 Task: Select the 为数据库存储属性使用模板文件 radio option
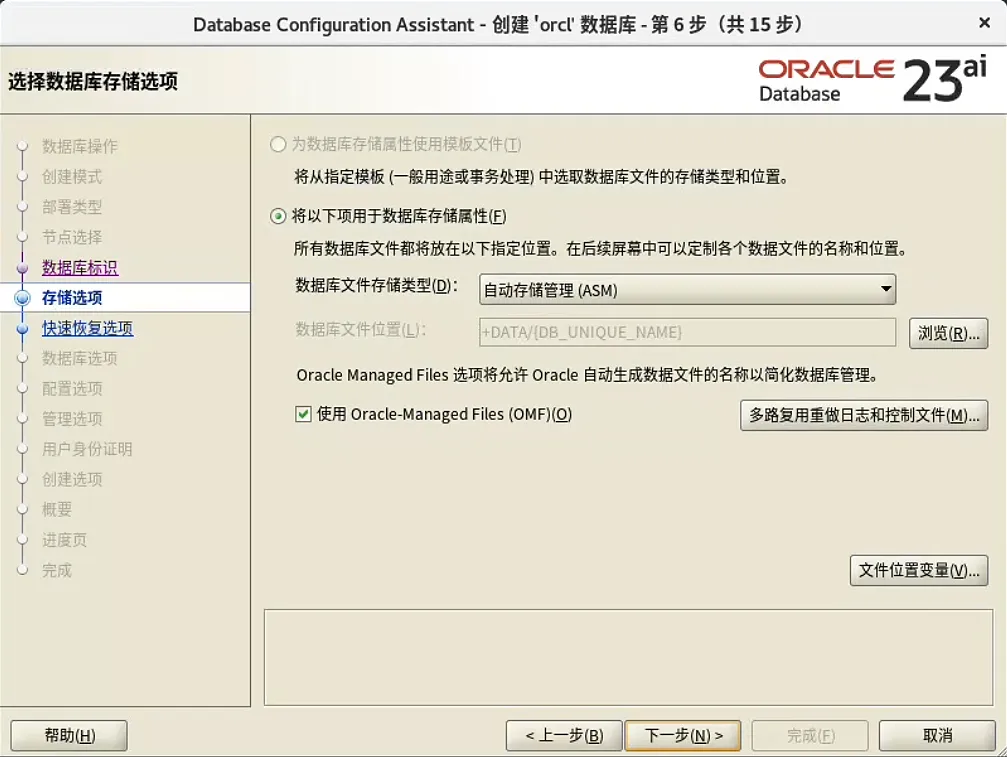276,144
